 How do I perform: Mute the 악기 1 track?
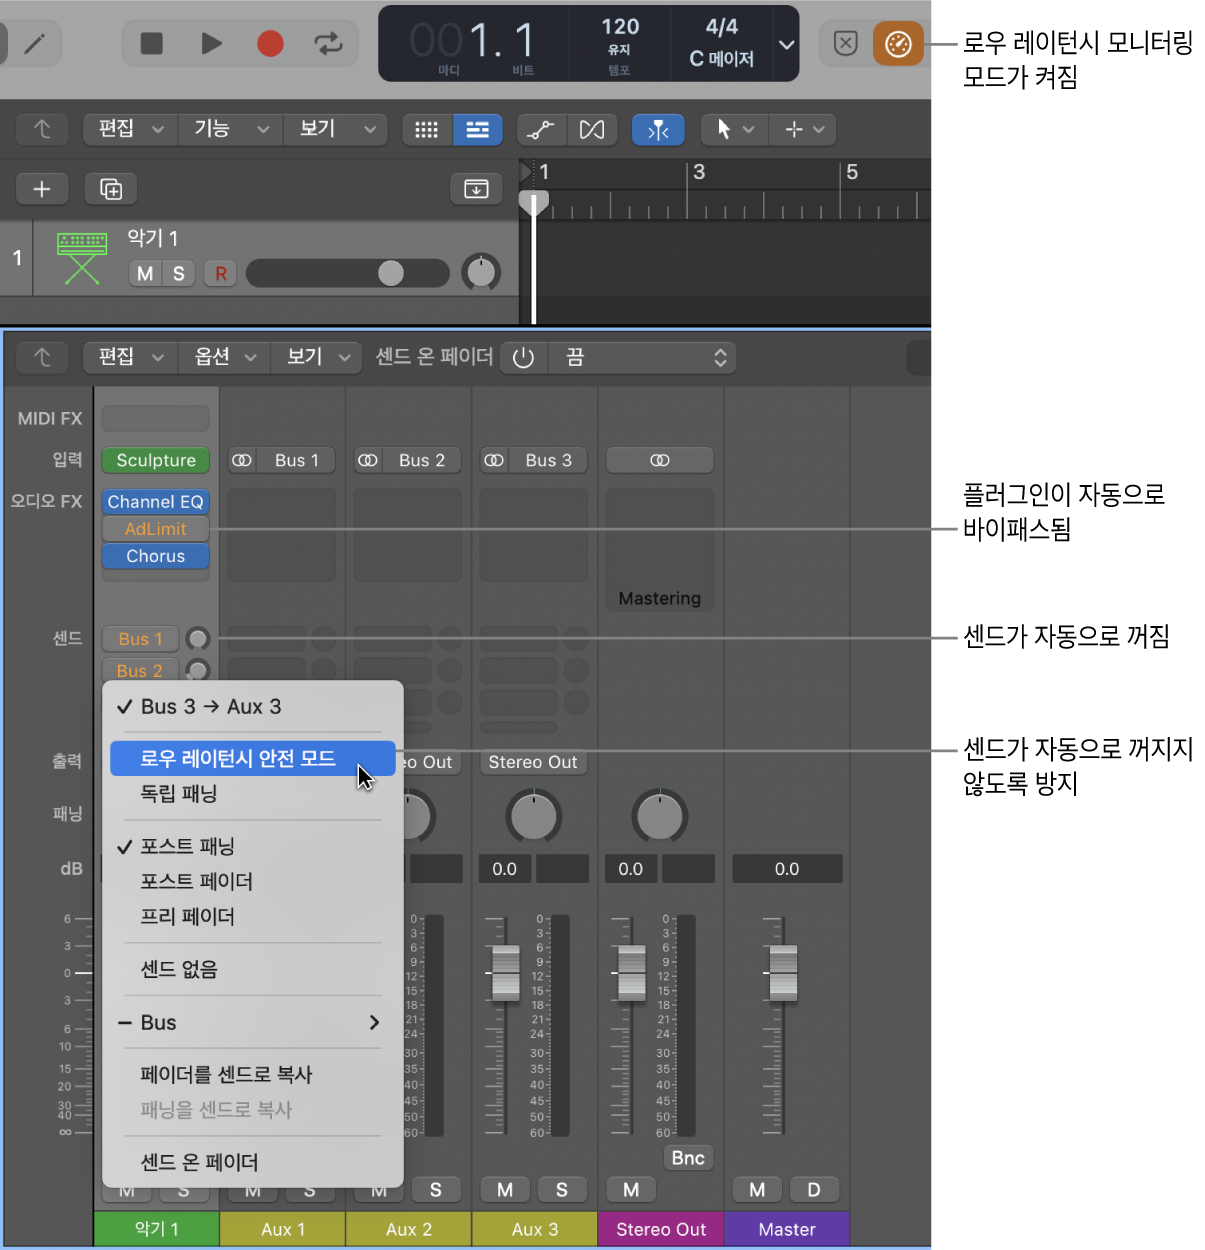pos(143,273)
